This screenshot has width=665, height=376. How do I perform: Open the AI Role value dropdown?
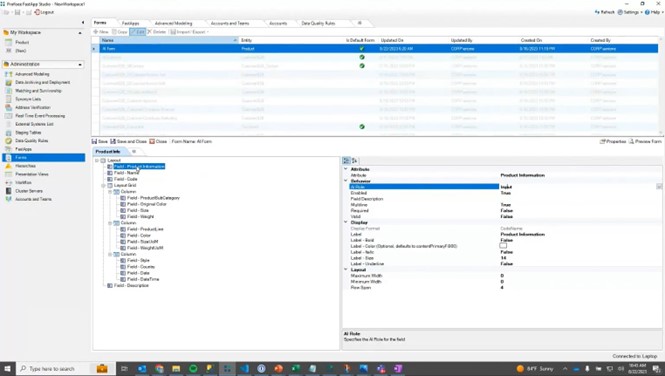659,187
